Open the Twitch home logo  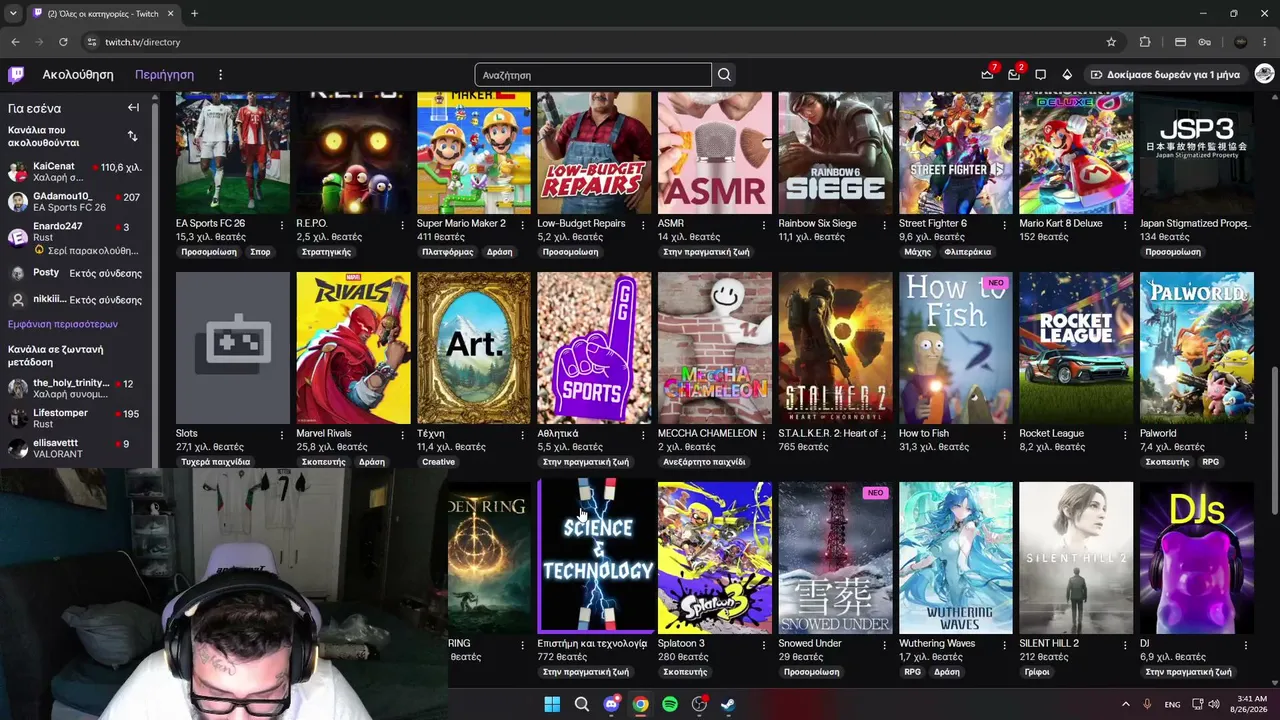pos(16,75)
